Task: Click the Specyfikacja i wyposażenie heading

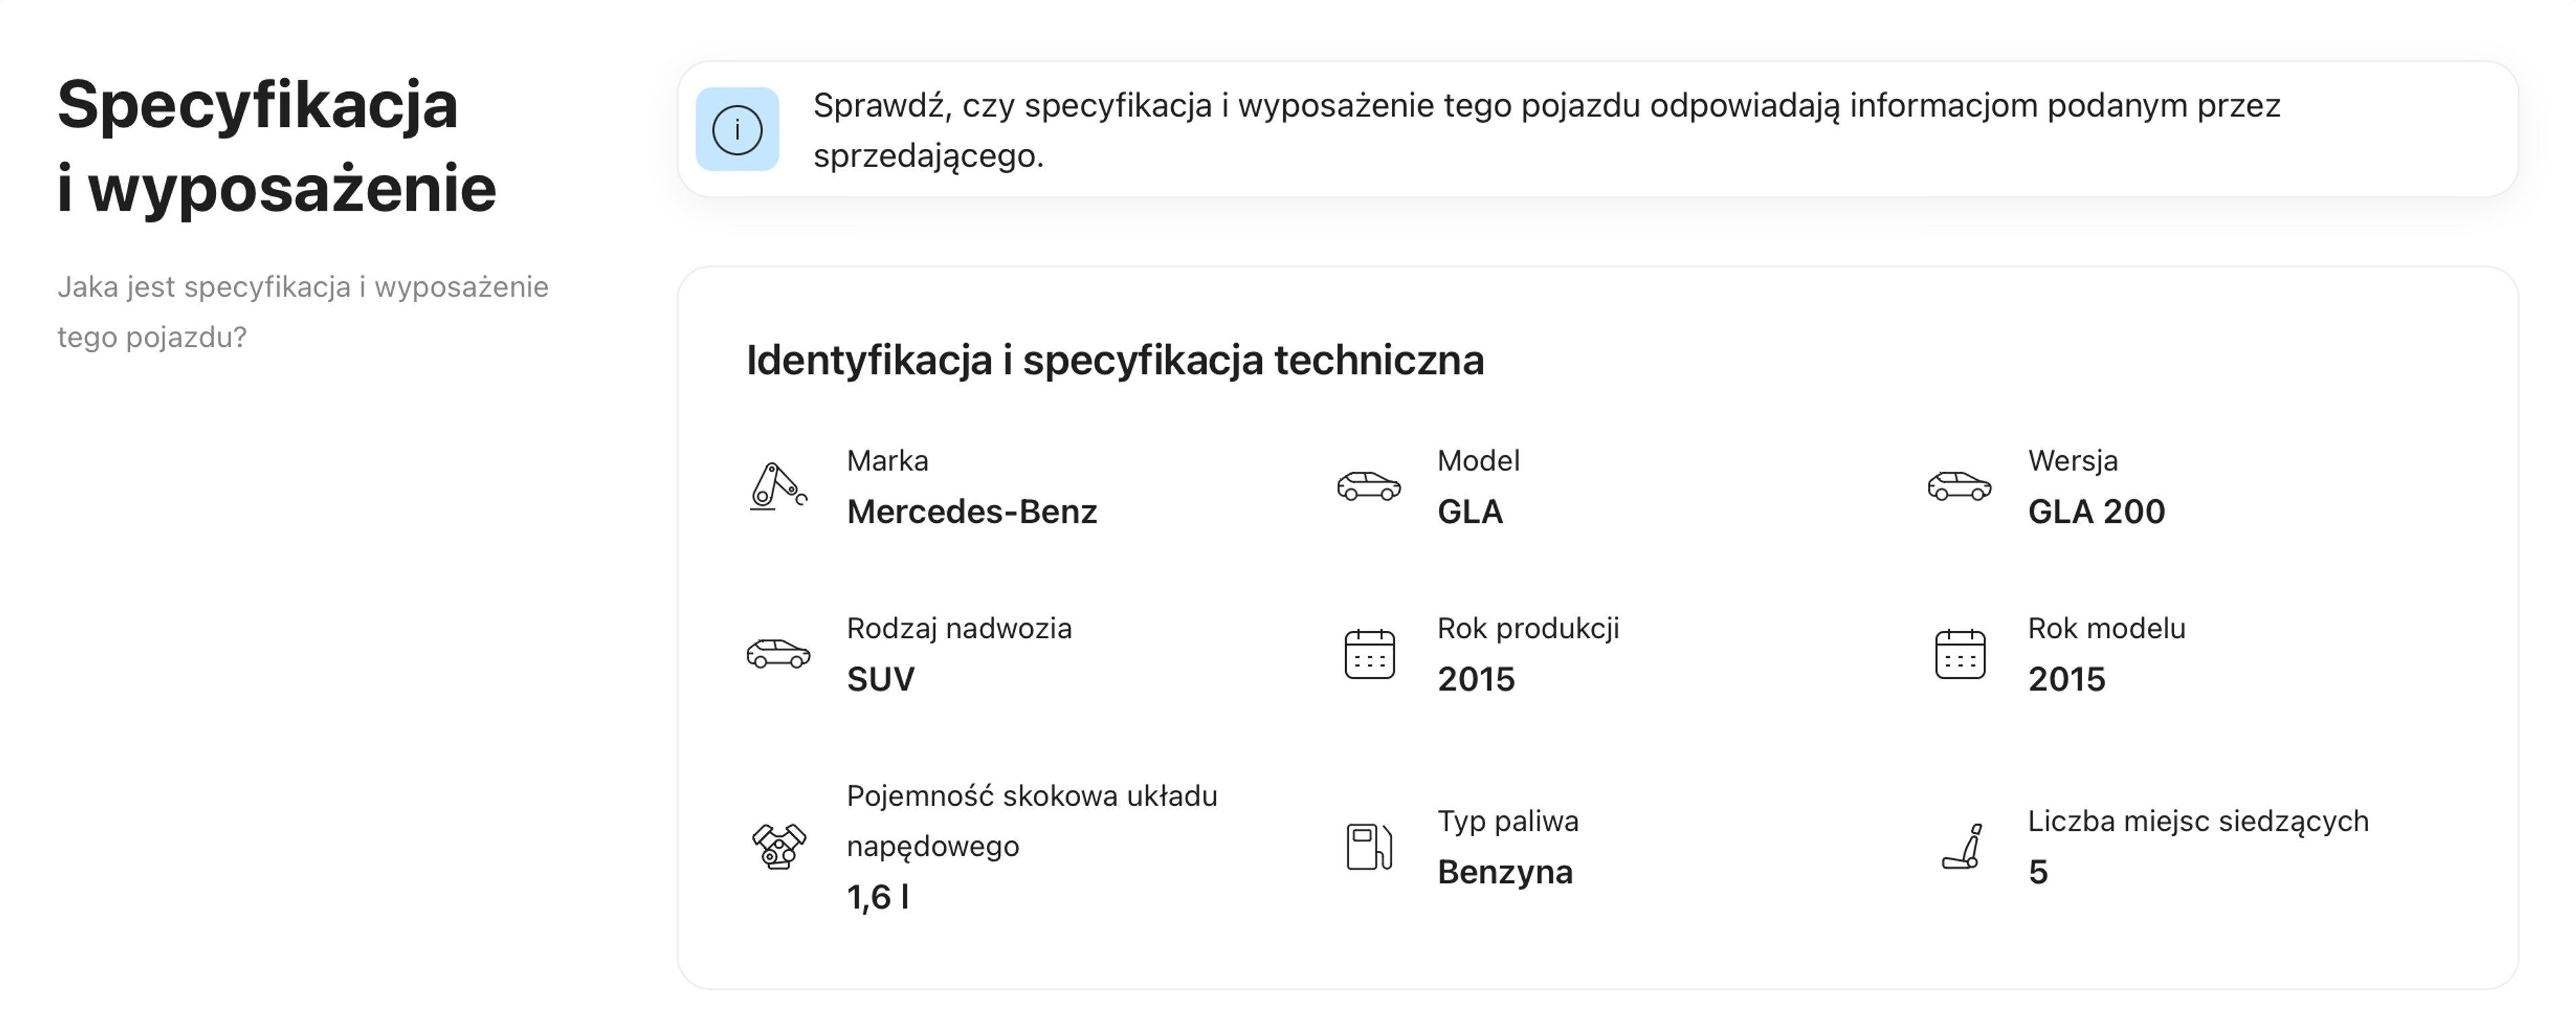Action: [276, 146]
